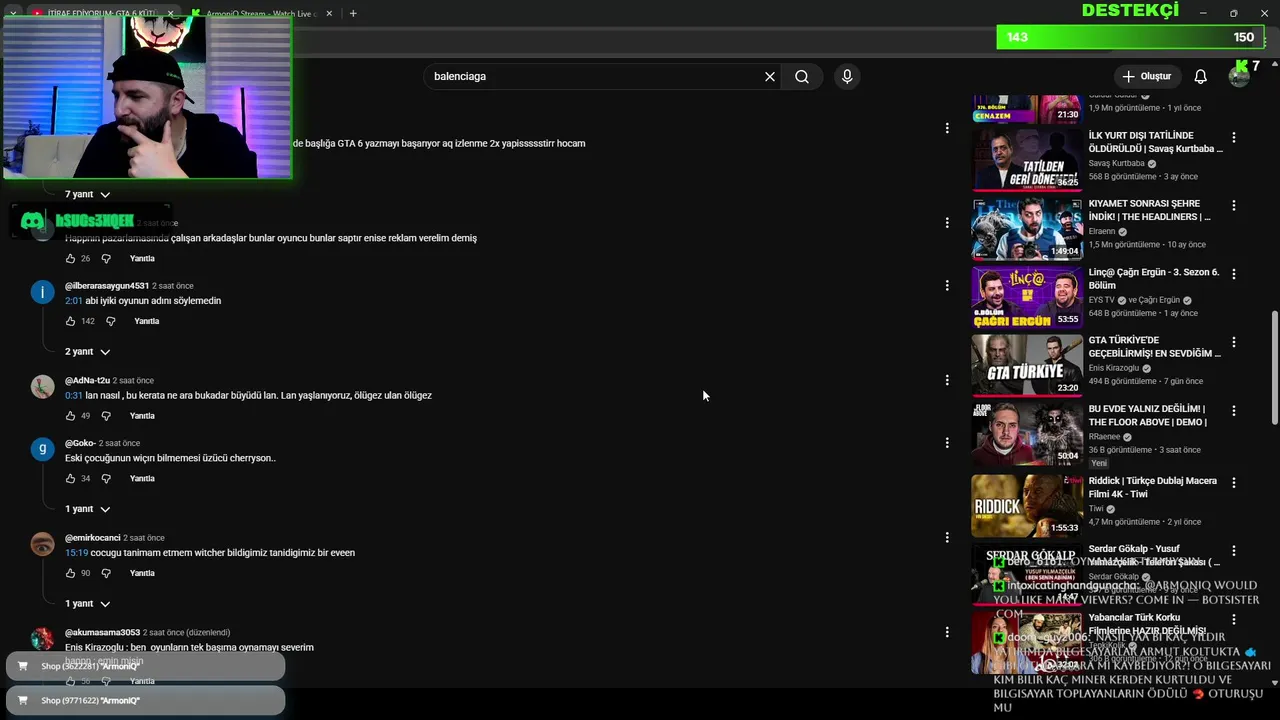
Task: Open a new browser tab
Action: point(353,13)
